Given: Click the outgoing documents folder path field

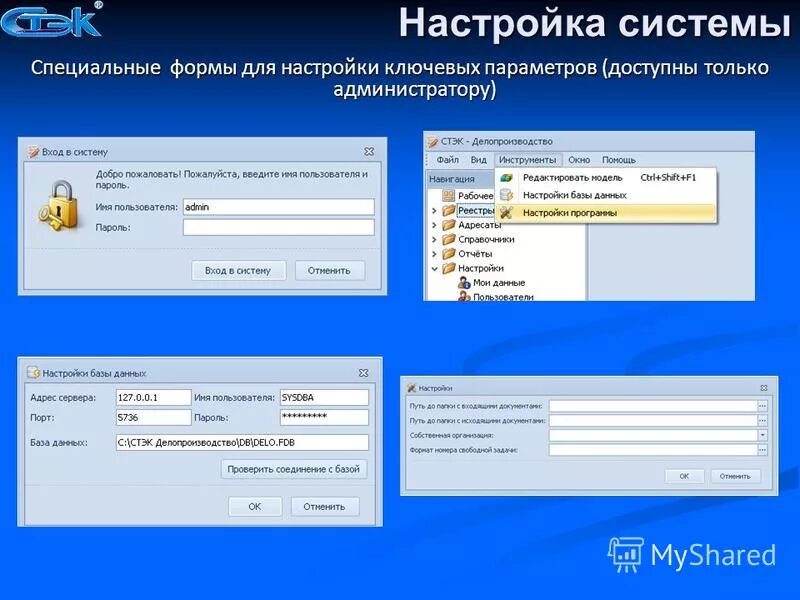Looking at the screenshot, I should click(x=653, y=420).
